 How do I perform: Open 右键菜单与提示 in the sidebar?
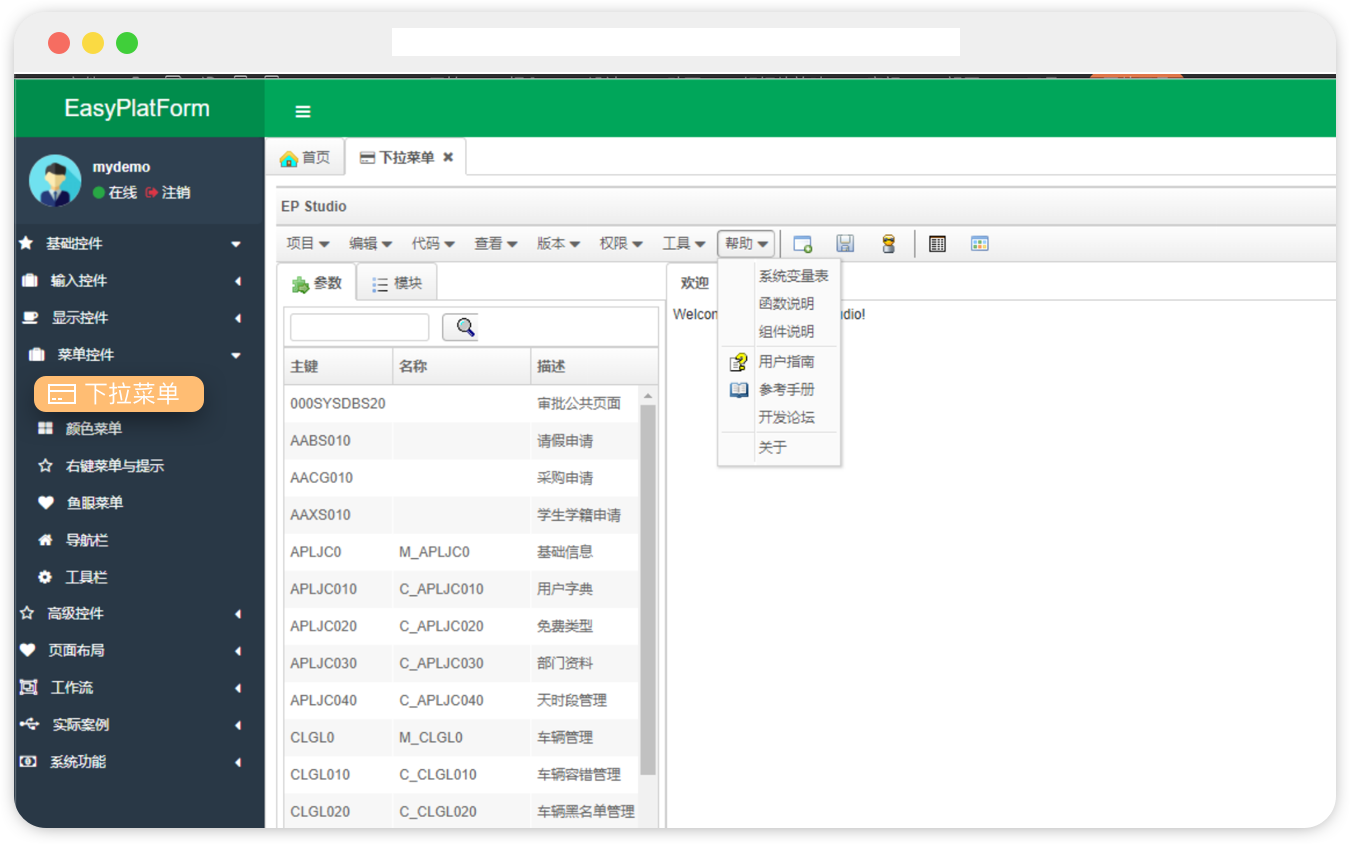coord(100,466)
